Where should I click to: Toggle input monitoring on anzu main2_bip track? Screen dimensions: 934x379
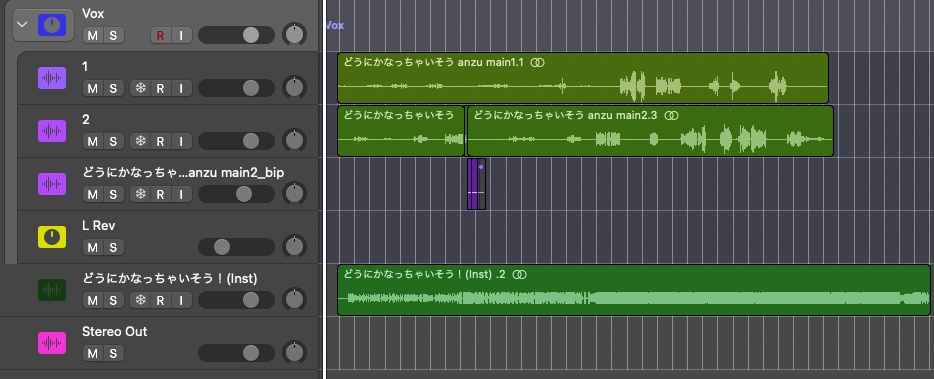[x=181, y=194]
